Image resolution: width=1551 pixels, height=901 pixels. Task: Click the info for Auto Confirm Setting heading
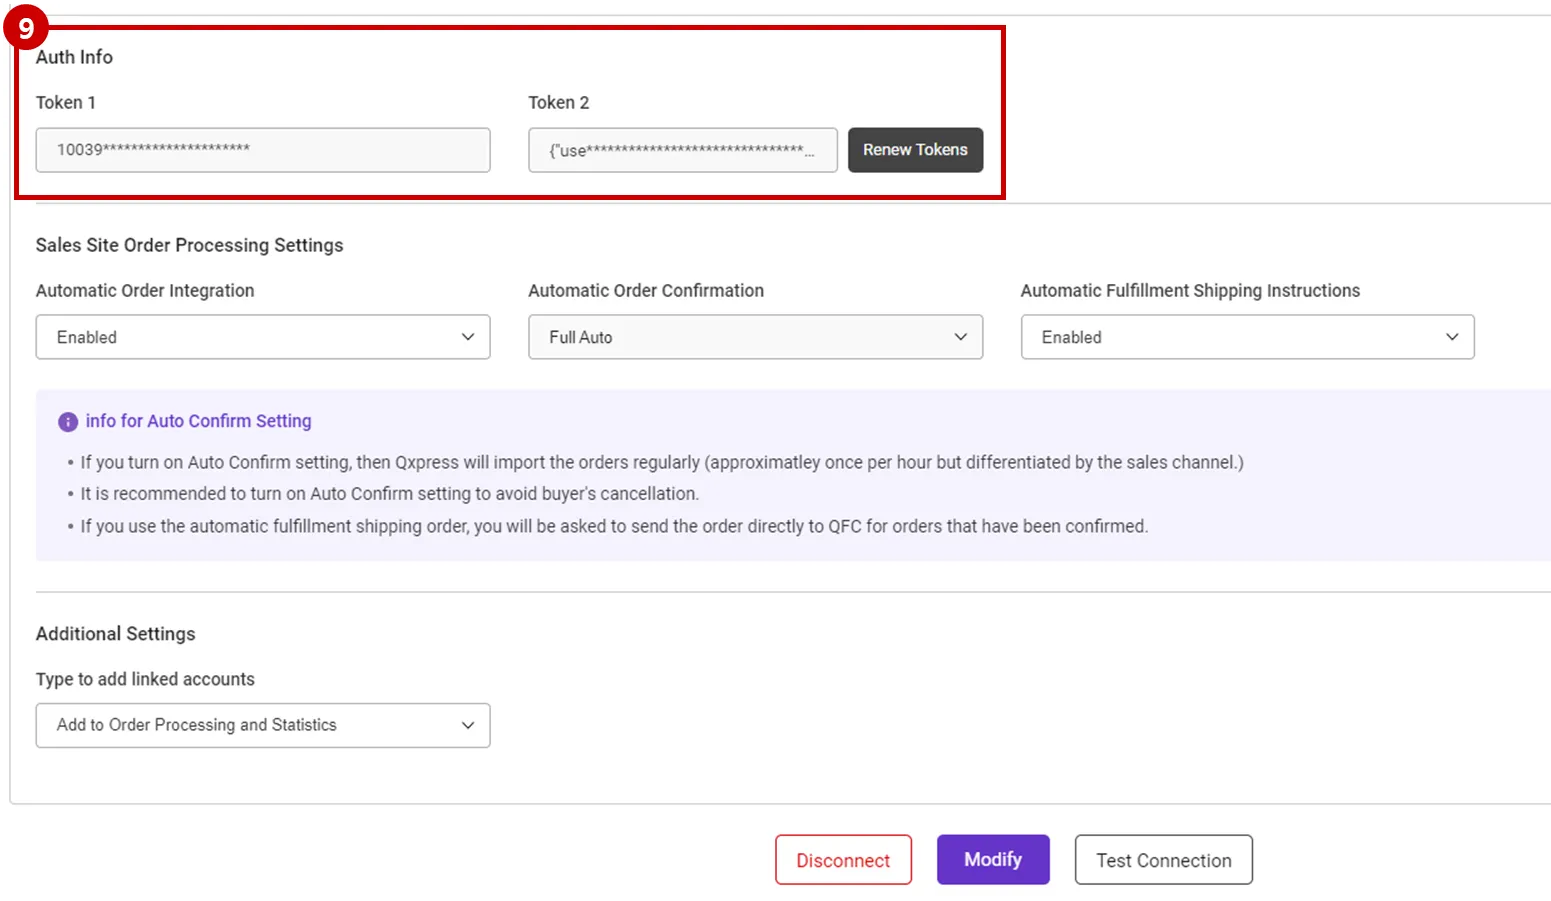[198, 421]
